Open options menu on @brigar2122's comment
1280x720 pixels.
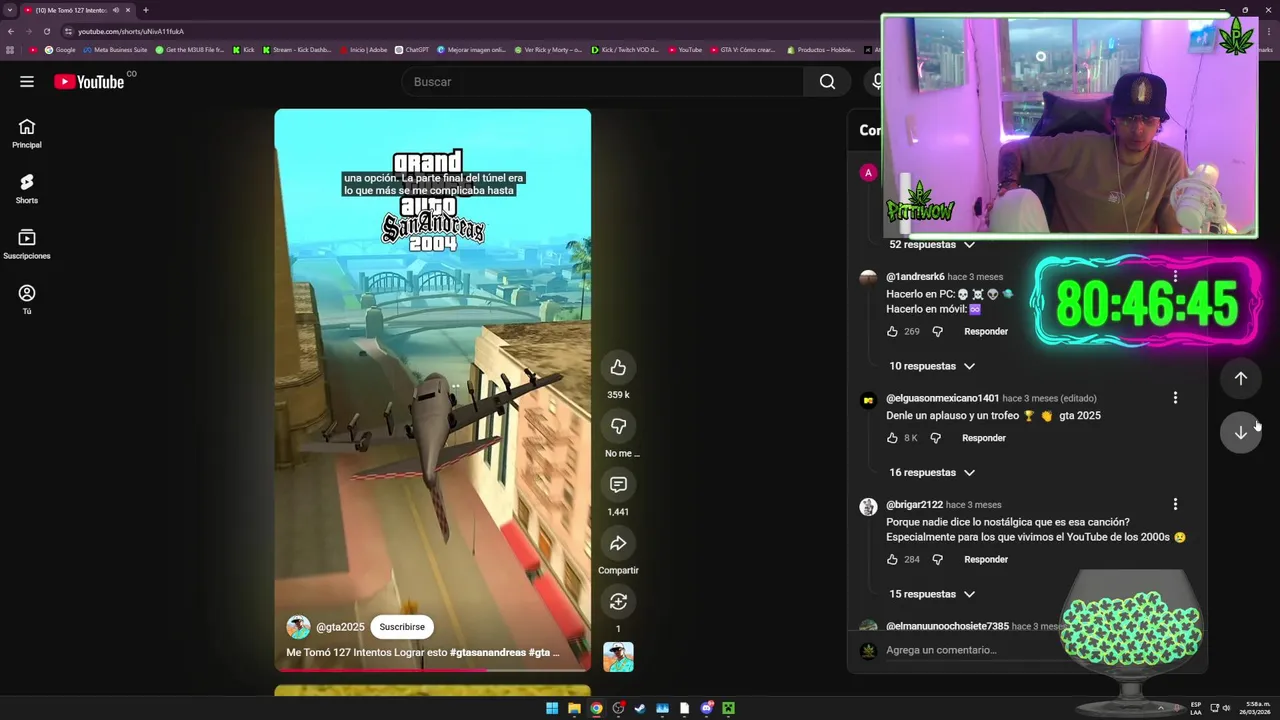click(1175, 505)
